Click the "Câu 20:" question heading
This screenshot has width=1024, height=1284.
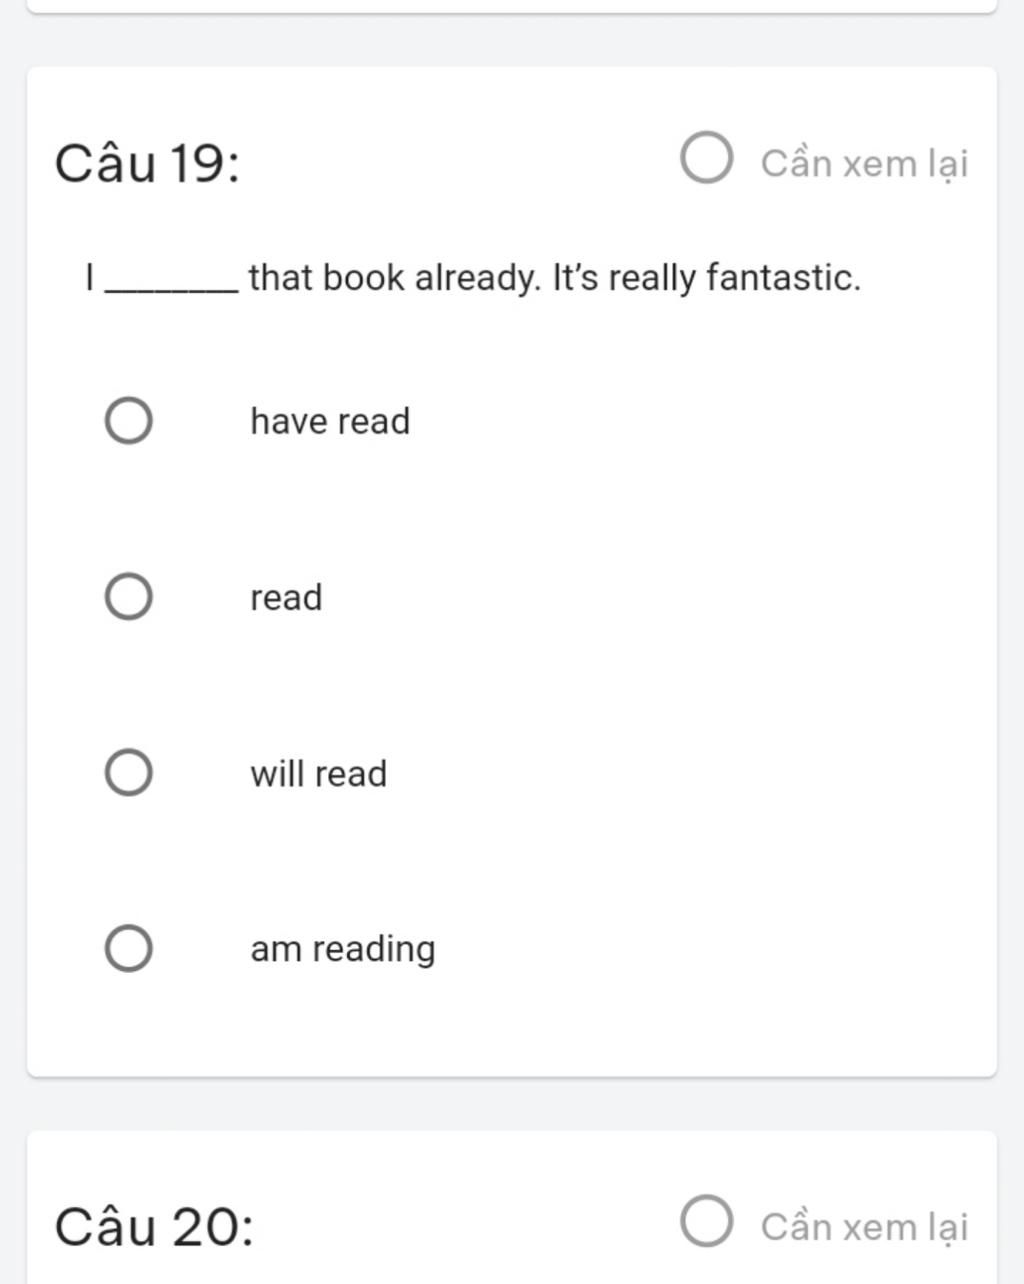154,1226
